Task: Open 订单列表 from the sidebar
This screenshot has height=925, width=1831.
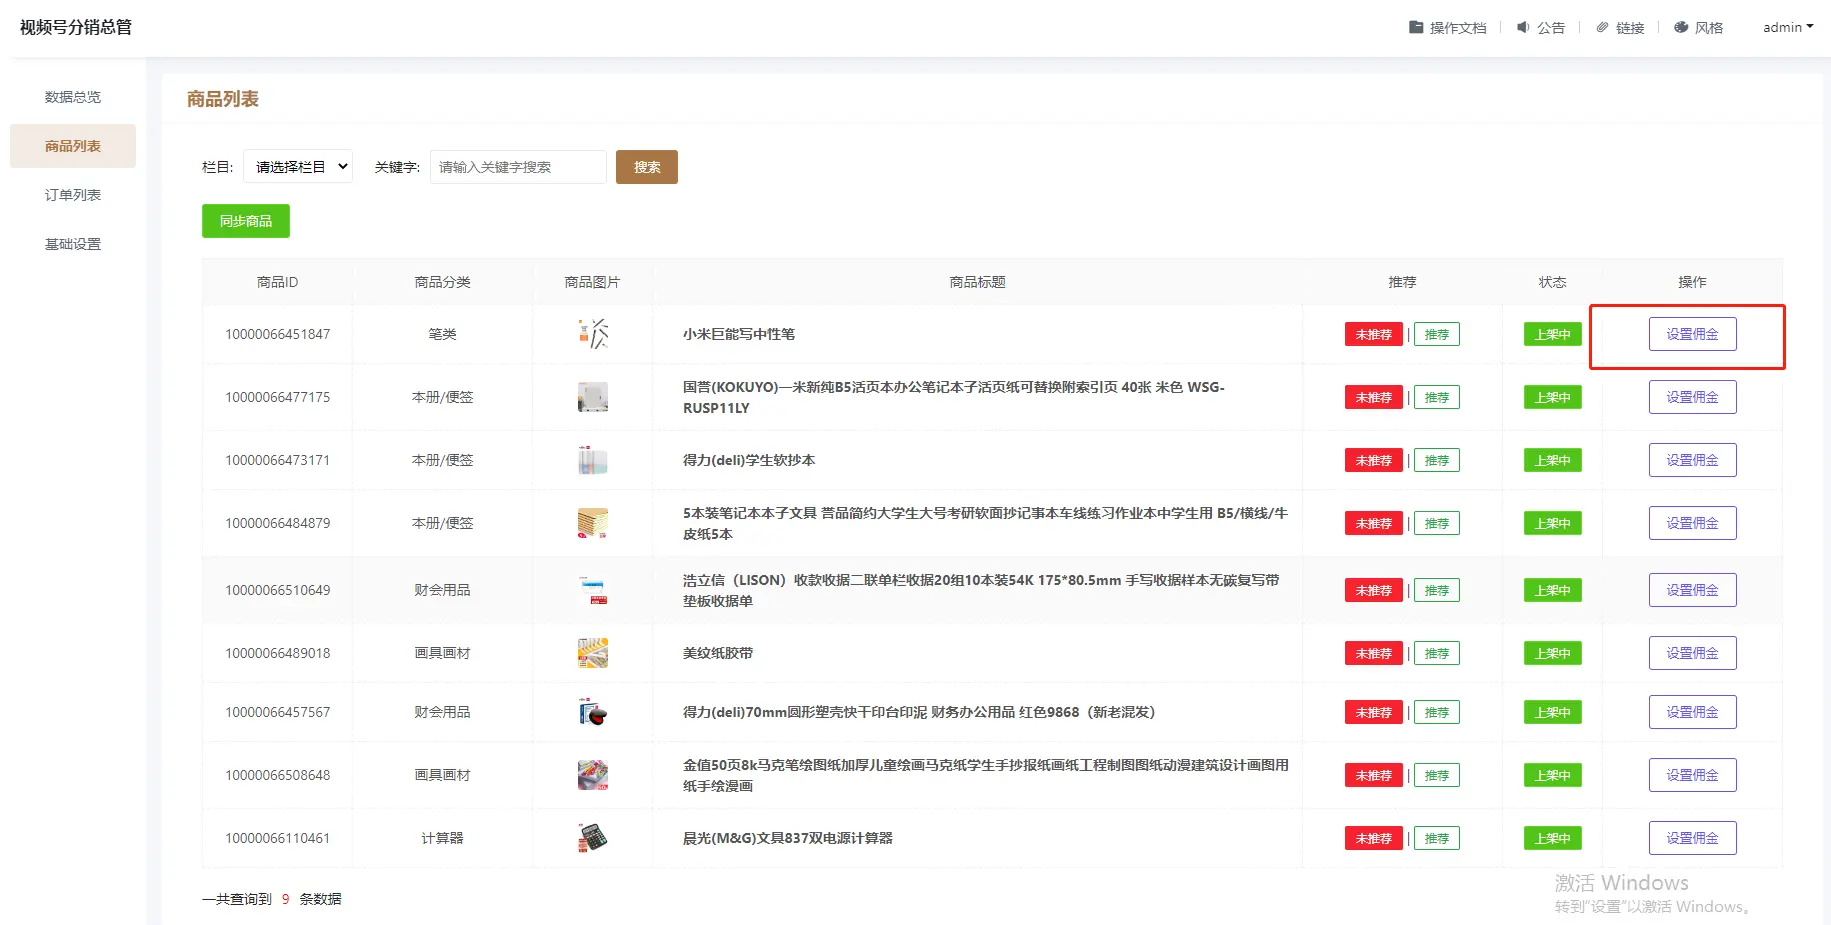Action: 73,195
